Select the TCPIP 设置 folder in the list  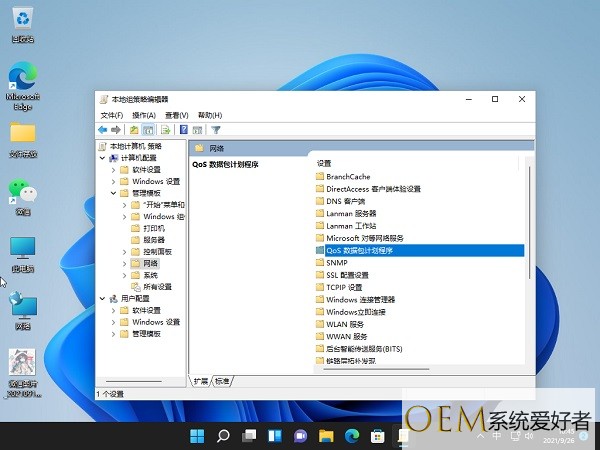coord(345,287)
